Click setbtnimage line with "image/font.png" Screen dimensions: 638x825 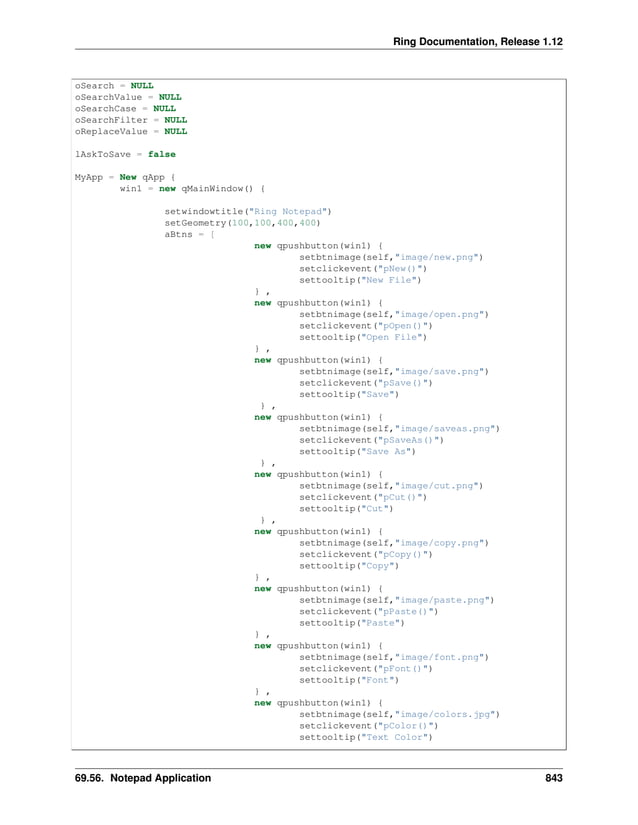(394, 657)
